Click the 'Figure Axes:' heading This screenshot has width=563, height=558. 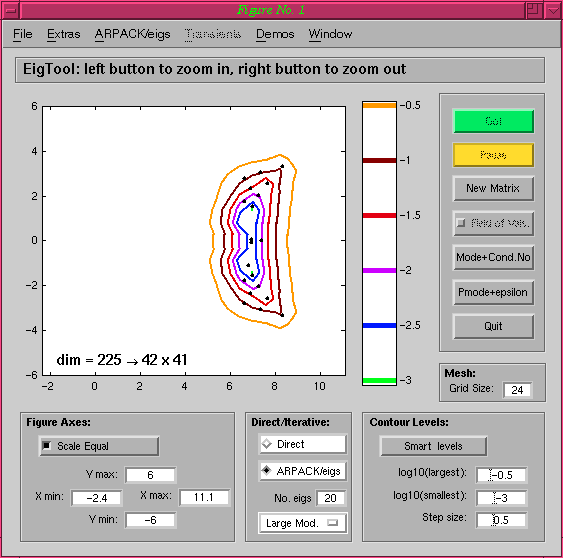[59, 422]
